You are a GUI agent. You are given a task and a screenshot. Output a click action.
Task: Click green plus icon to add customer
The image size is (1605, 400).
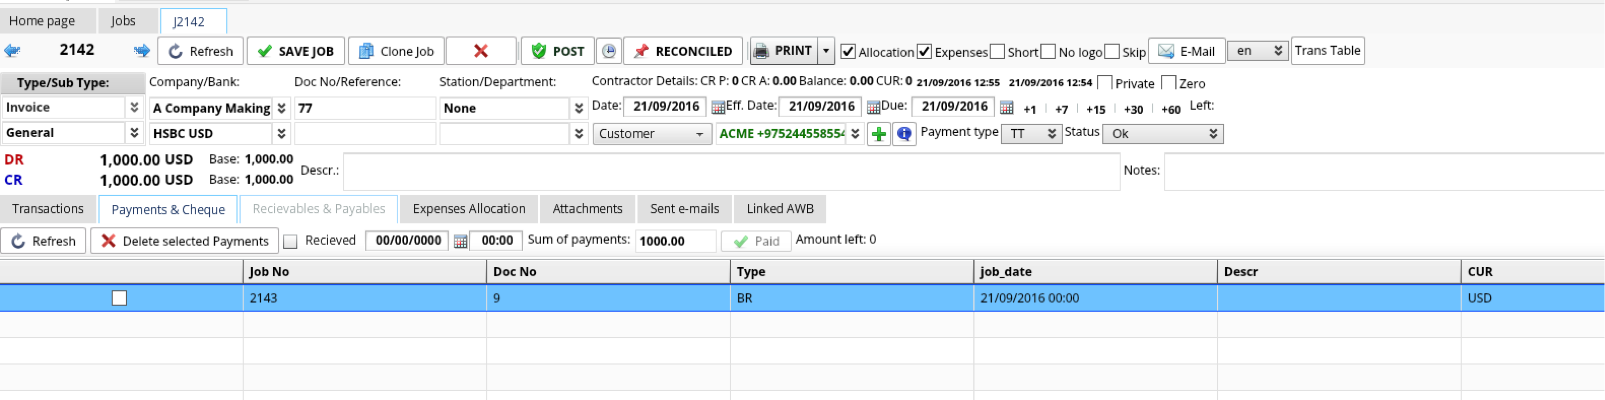pyautogui.click(x=878, y=134)
